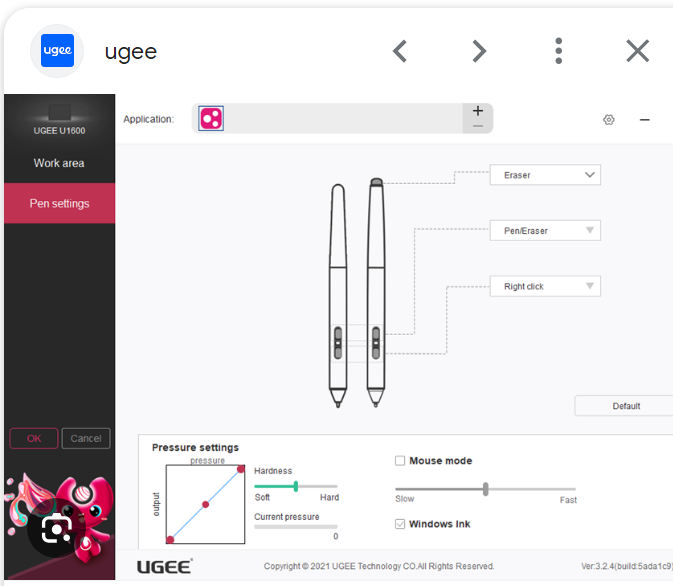Enable the Mouse mode checkbox
The height and width of the screenshot is (586, 673).
tap(400, 461)
